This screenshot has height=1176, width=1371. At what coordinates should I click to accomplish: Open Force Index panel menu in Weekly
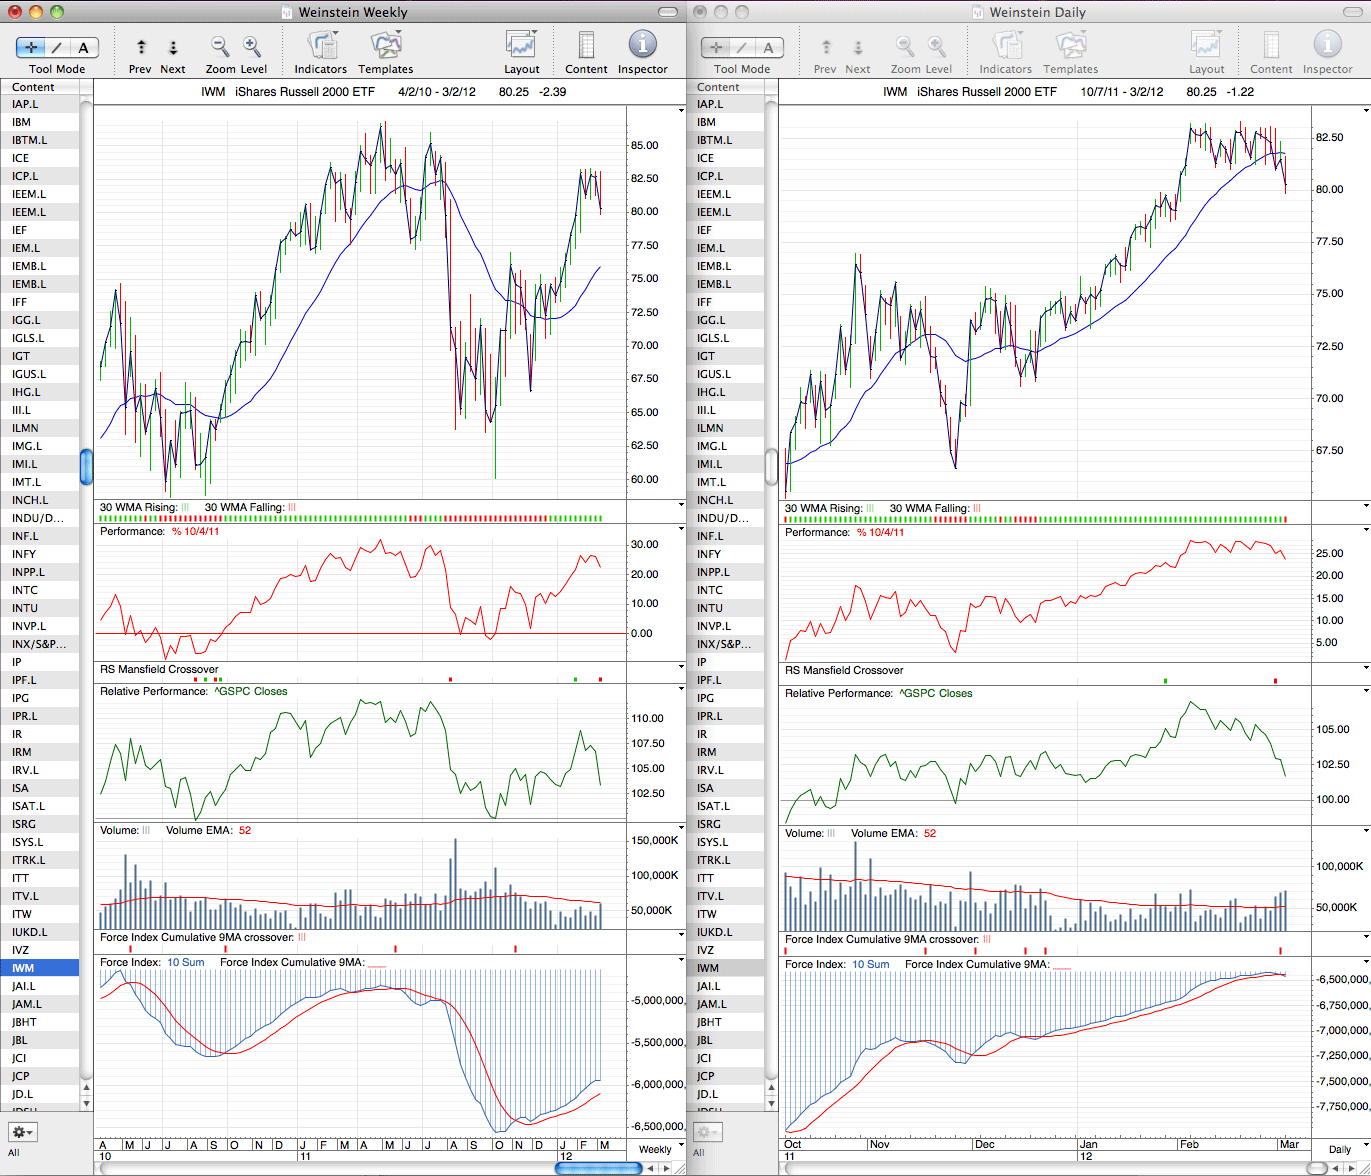pos(682,959)
